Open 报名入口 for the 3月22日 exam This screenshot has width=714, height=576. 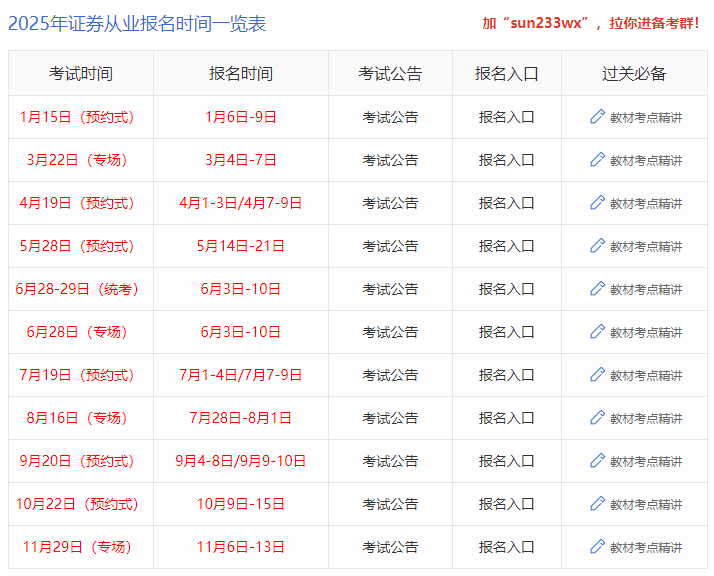[506, 160]
